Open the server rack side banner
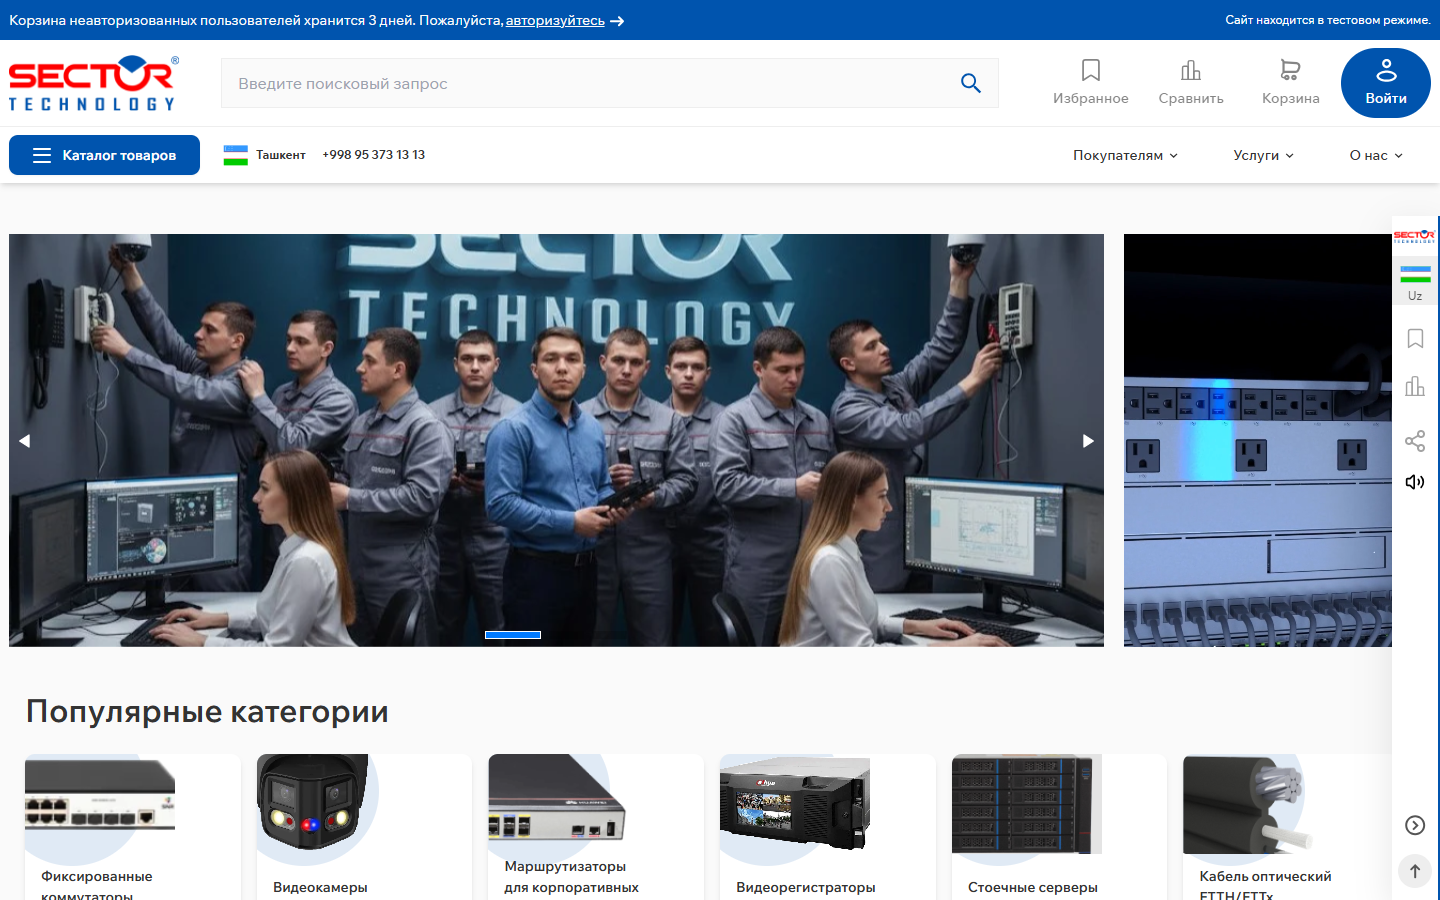The image size is (1440, 900). (1257, 440)
